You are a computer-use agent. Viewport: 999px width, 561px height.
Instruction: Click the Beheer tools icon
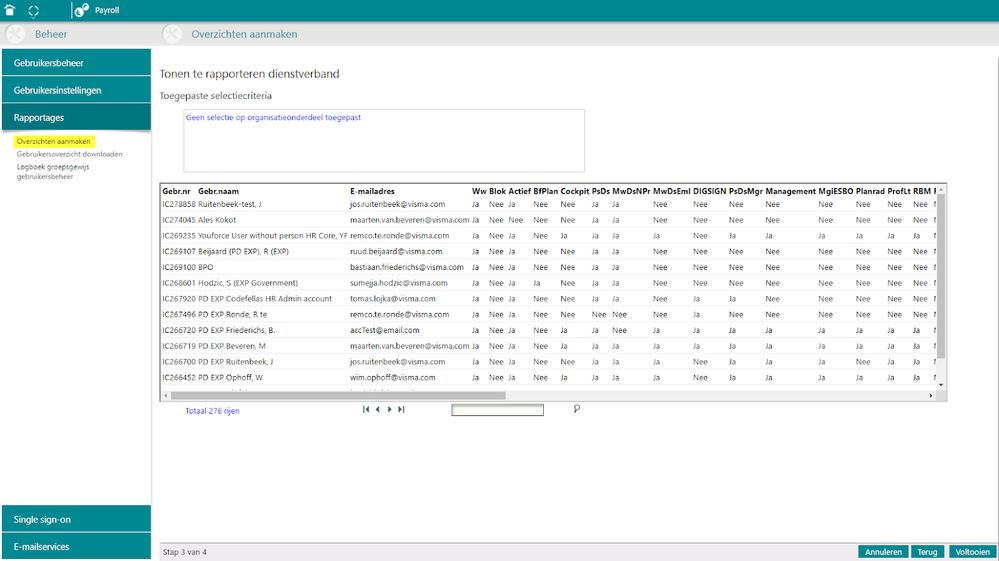[16, 34]
